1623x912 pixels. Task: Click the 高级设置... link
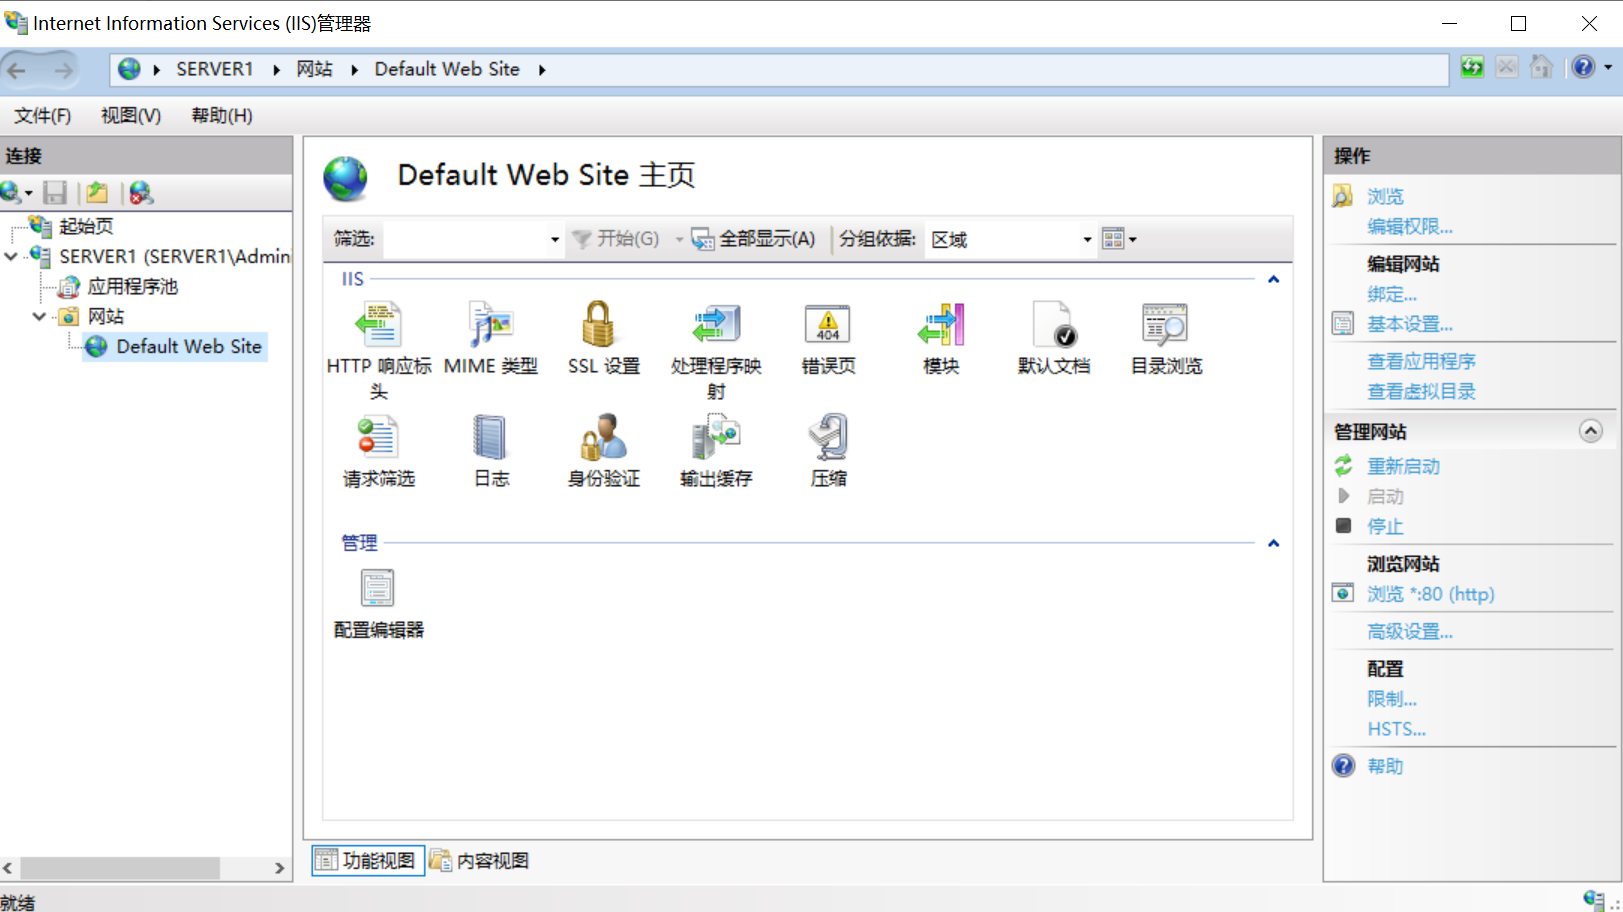tap(1410, 632)
